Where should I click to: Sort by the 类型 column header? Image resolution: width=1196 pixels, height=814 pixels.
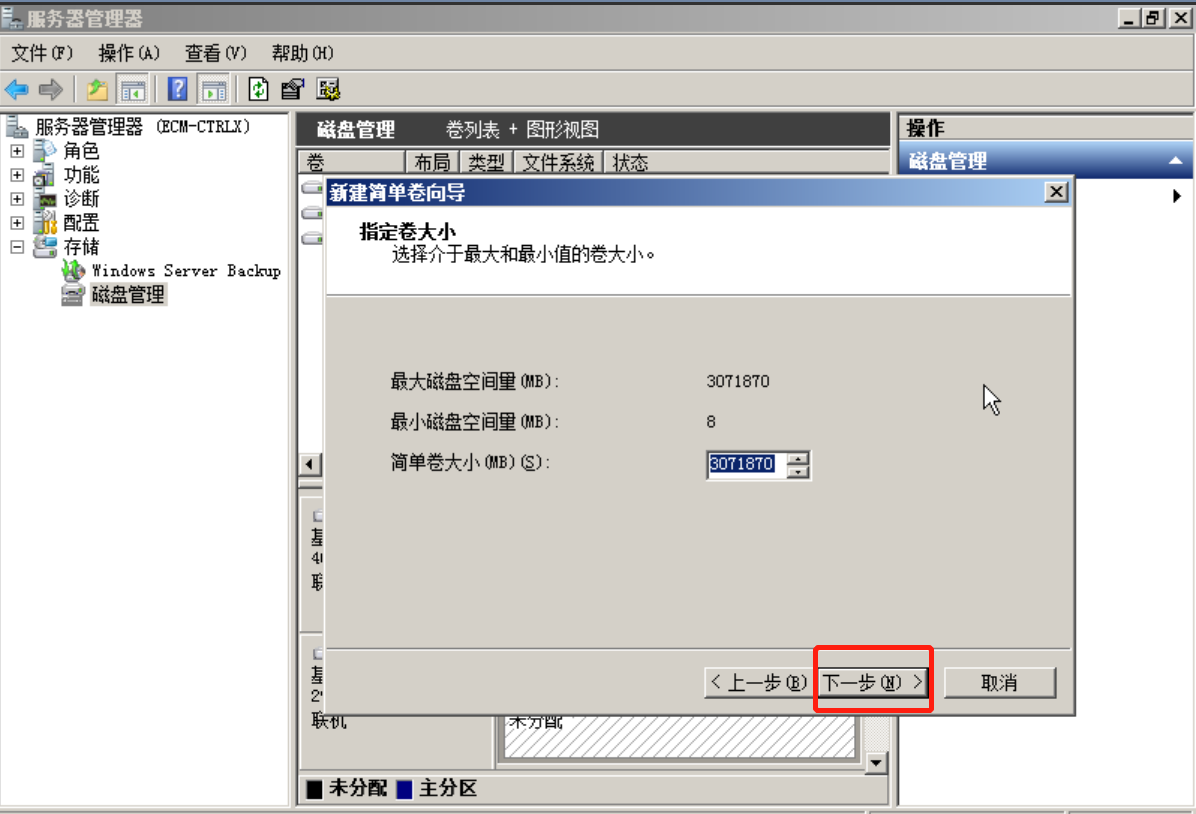[486, 162]
